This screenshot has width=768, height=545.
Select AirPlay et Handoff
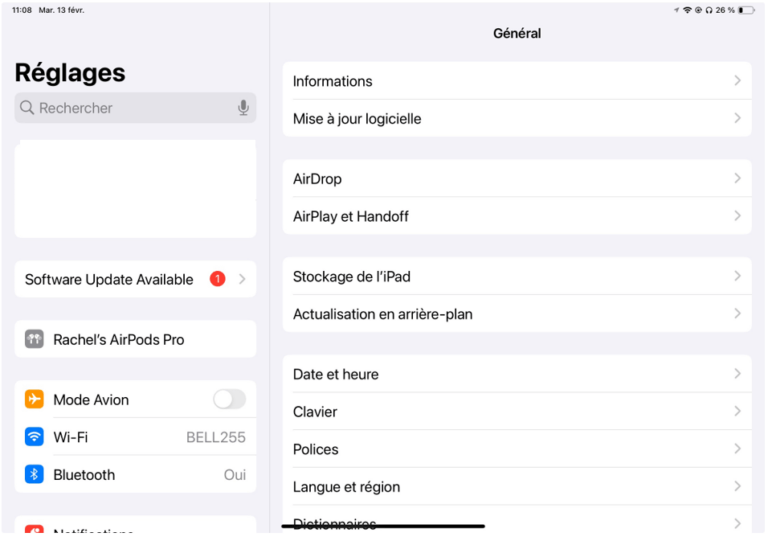click(x=517, y=216)
